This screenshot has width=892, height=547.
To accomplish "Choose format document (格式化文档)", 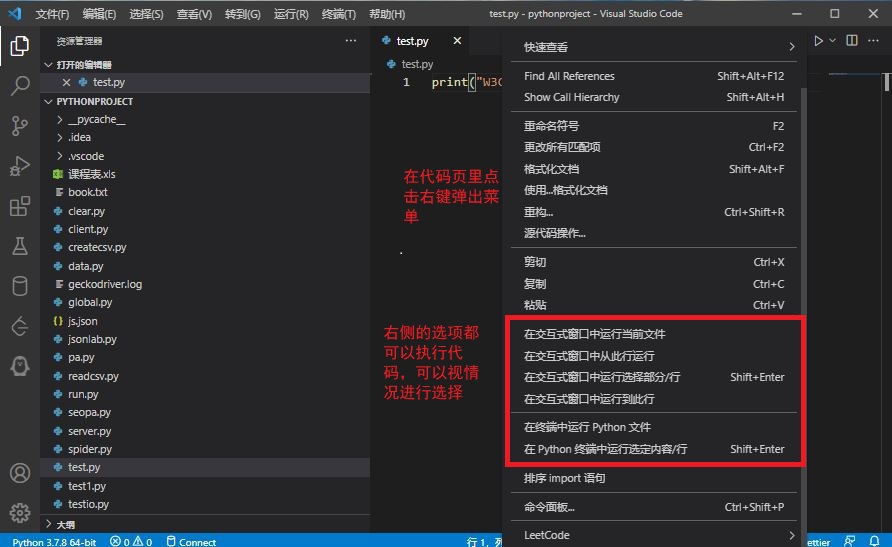I will tap(653, 169).
